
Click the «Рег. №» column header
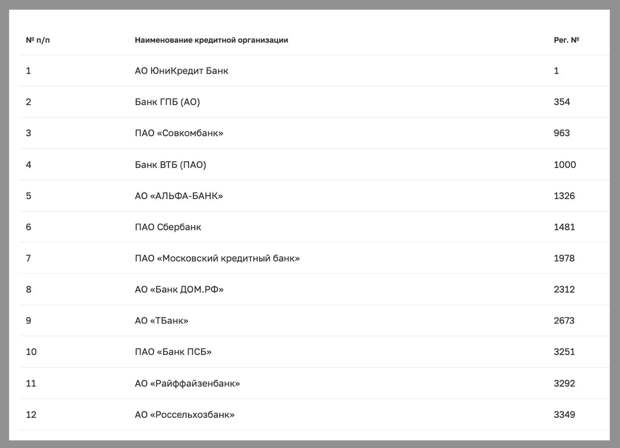(566, 40)
